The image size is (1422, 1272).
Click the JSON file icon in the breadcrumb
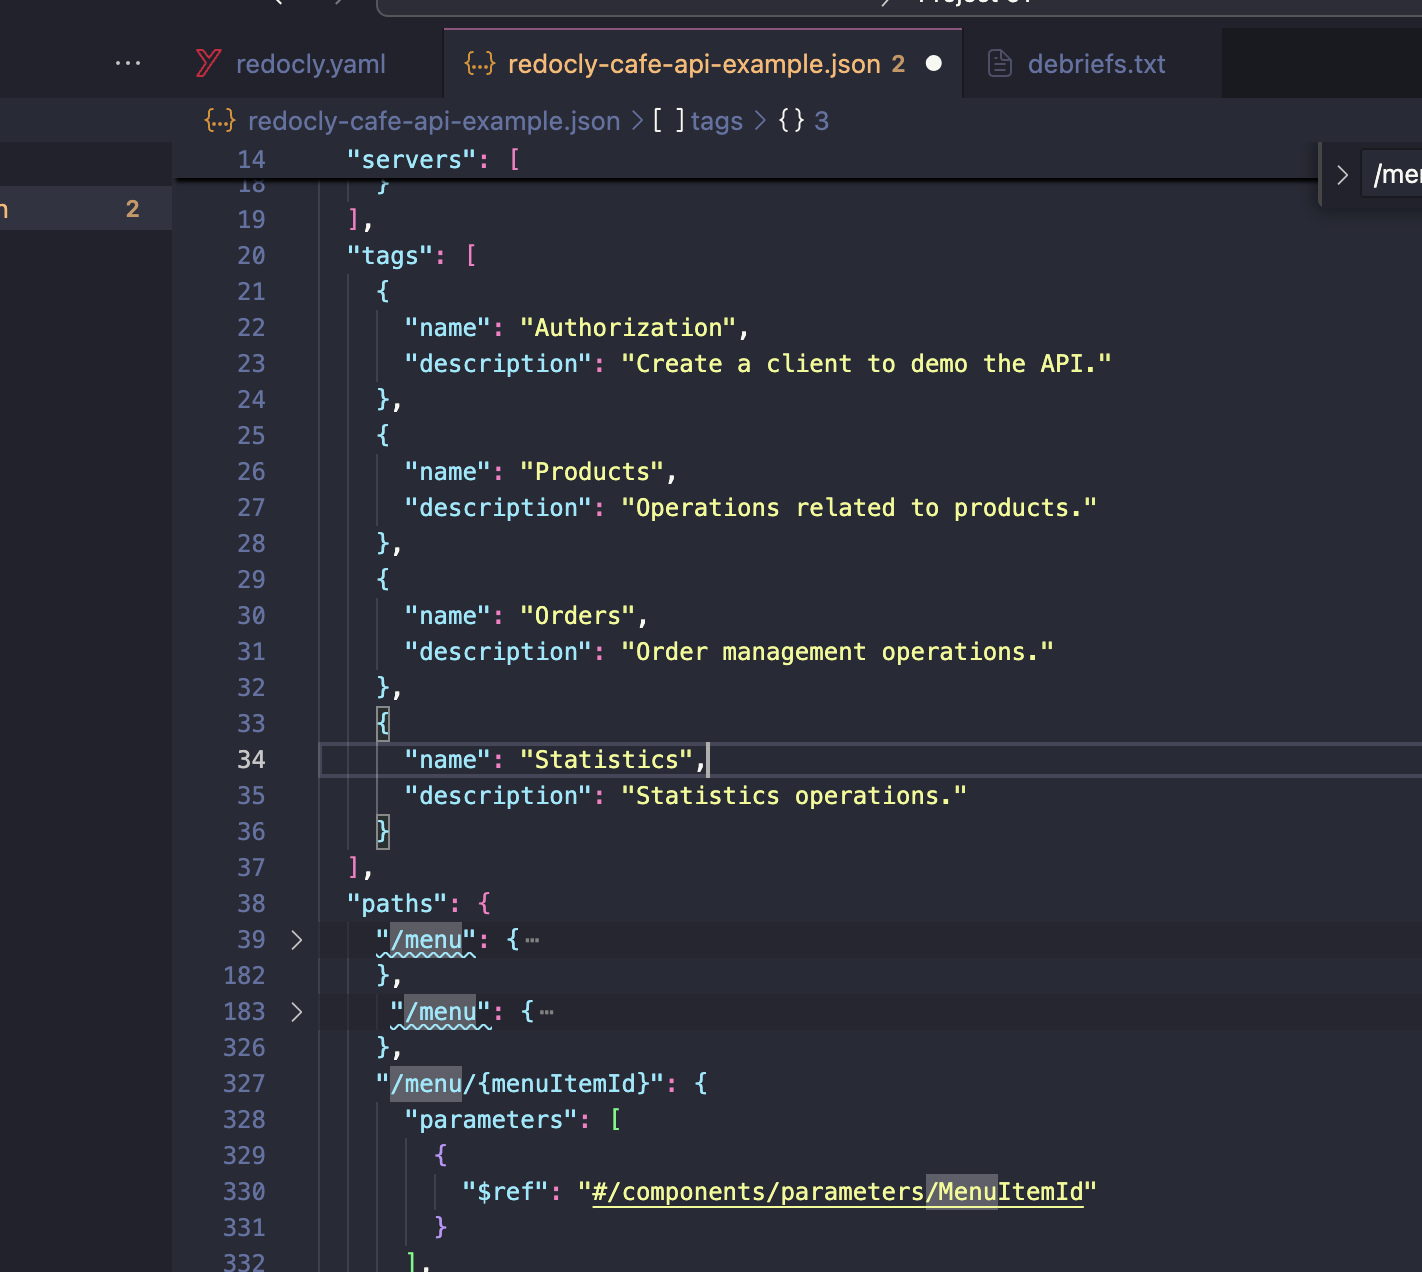219,121
